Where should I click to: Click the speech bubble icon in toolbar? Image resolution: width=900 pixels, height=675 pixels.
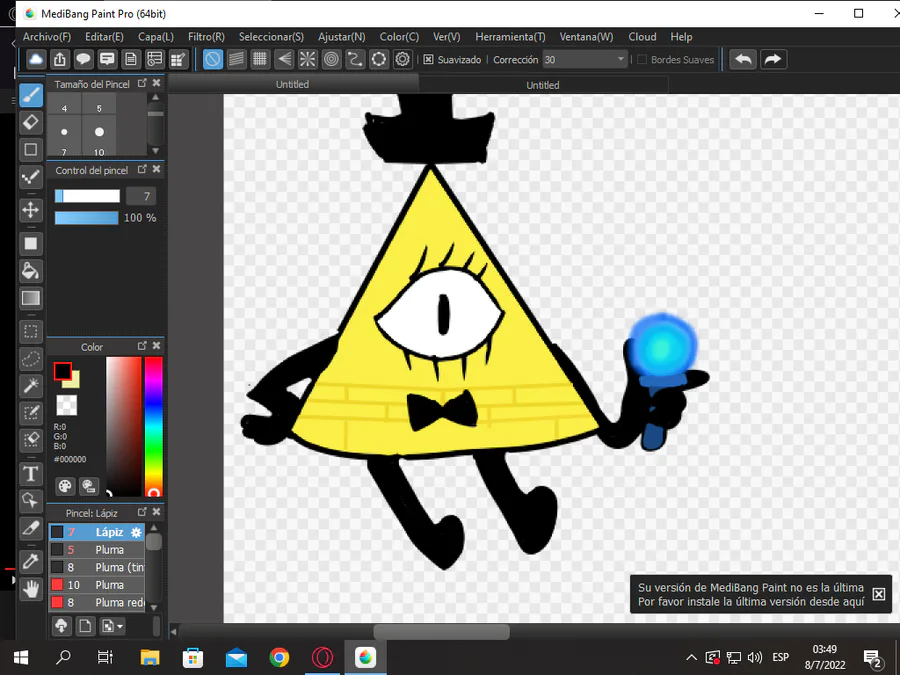pyautogui.click(x=83, y=59)
